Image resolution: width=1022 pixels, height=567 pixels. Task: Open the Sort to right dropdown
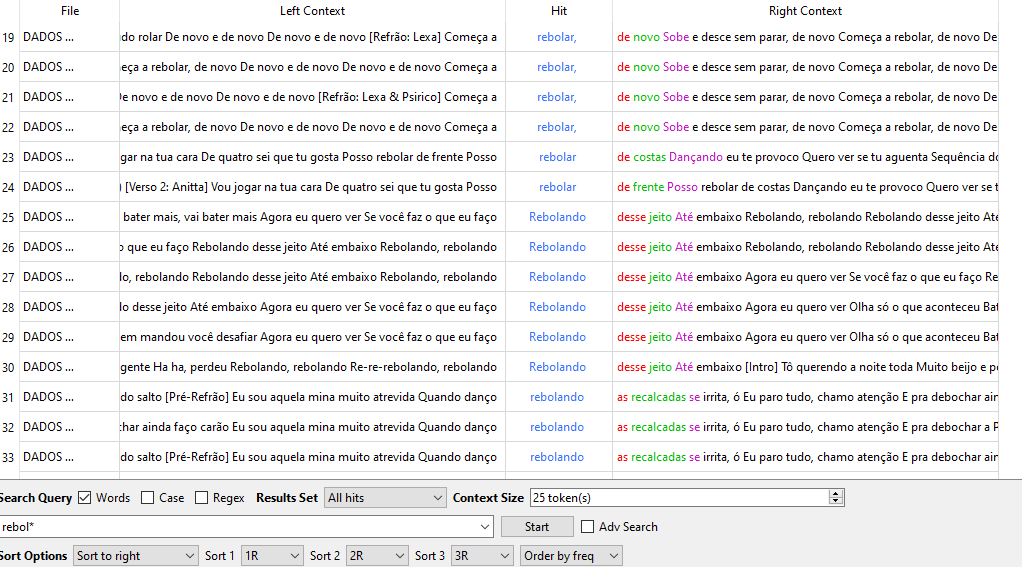[x=135, y=556]
